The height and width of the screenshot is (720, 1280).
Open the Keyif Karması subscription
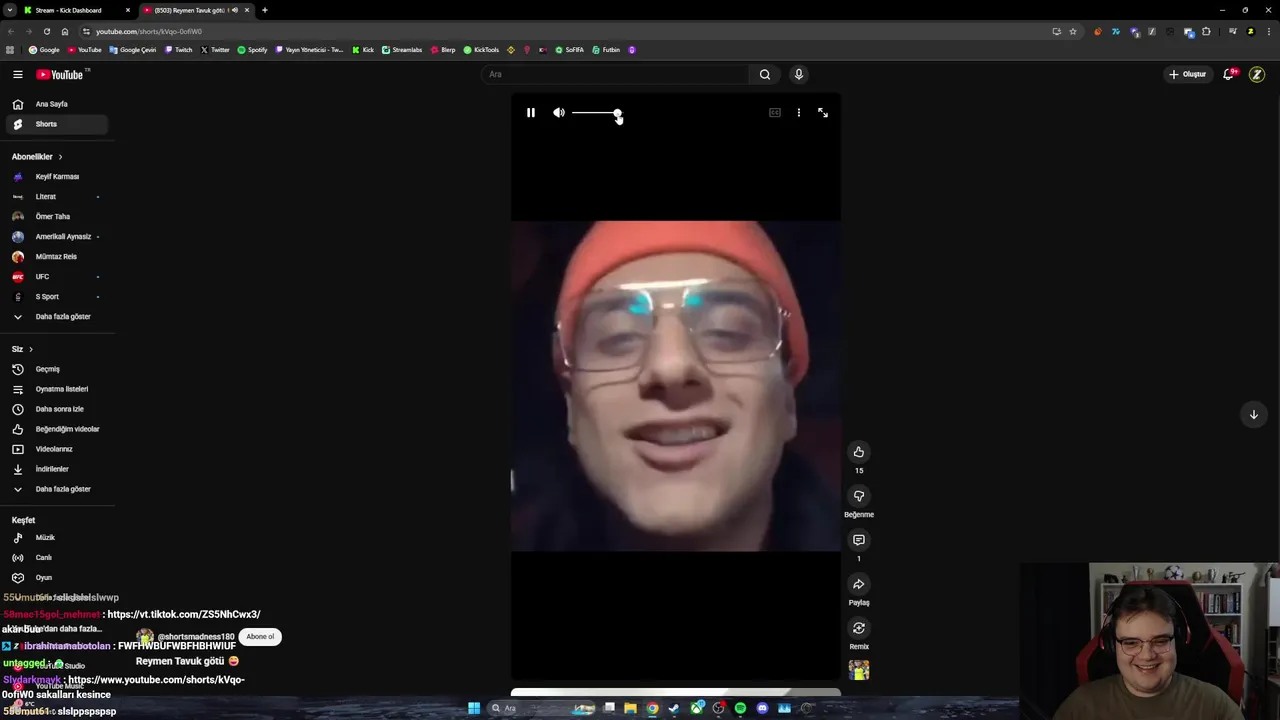[x=55, y=177]
